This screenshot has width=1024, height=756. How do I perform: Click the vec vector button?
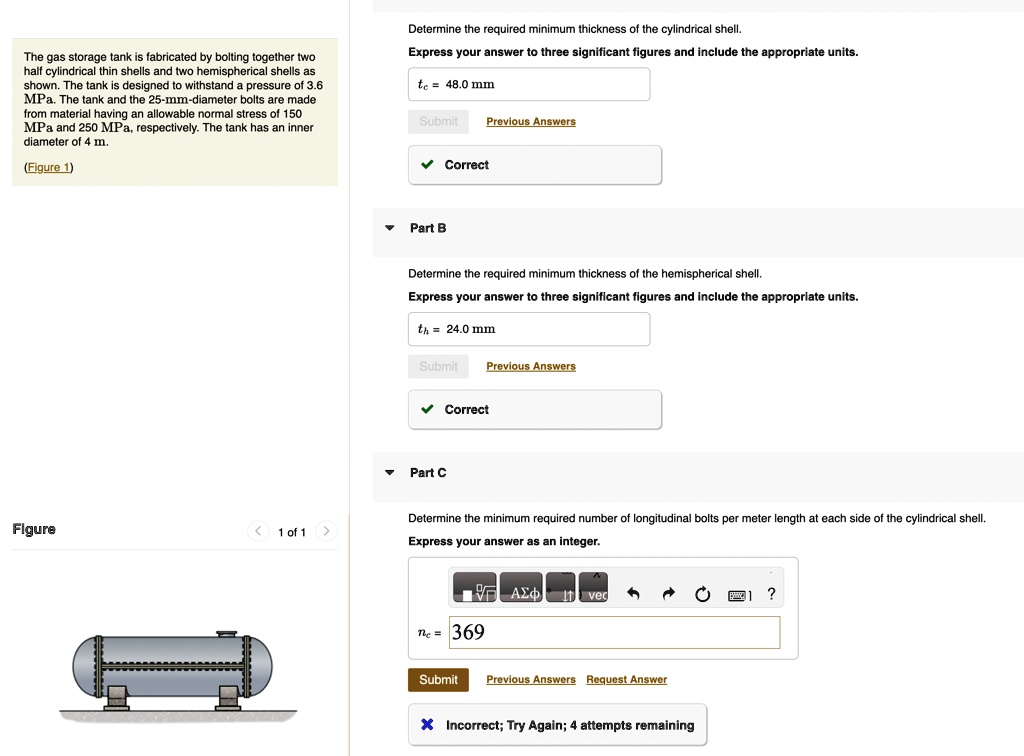(x=593, y=588)
